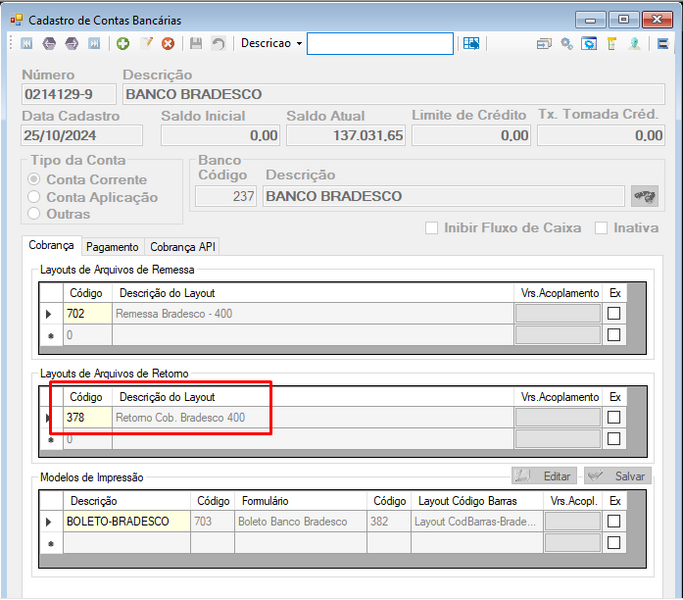Select new-row asterisk in Modelos de Impressão grid

(x=51, y=543)
